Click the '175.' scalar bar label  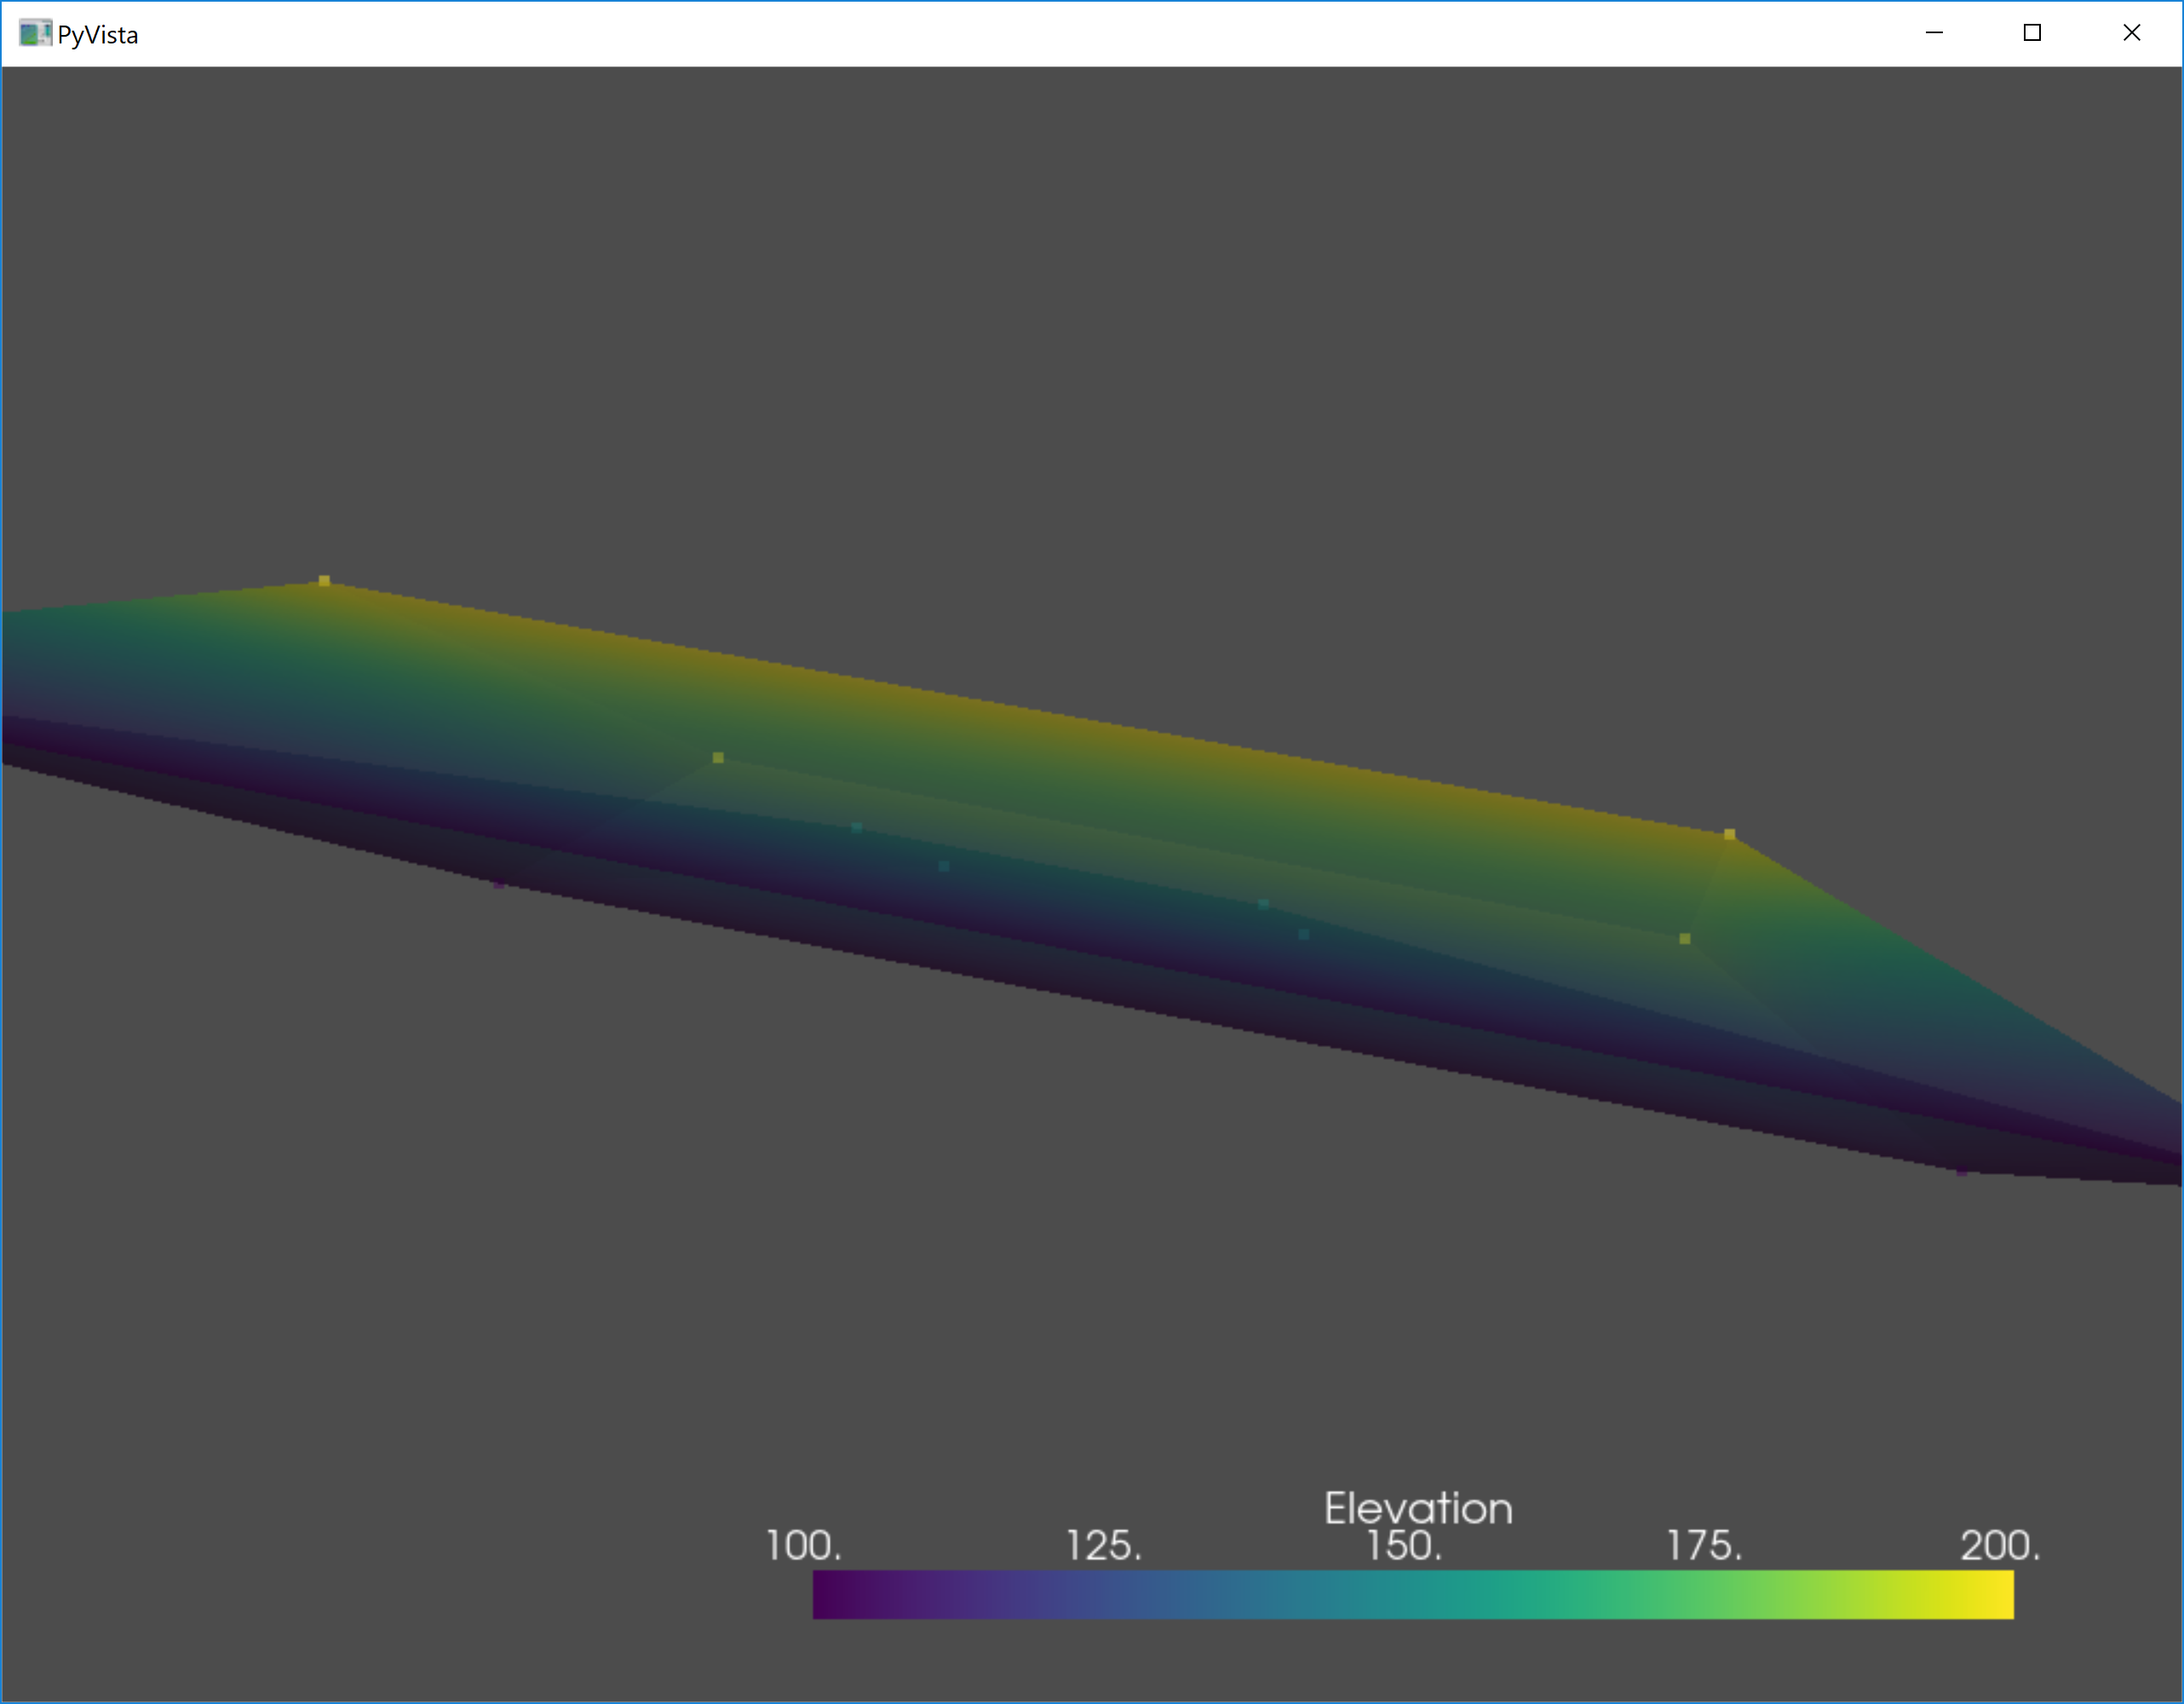coord(1704,1546)
